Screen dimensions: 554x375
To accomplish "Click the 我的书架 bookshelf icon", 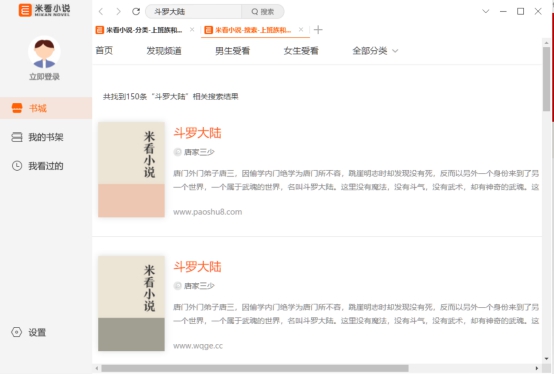I will [17, 137].
